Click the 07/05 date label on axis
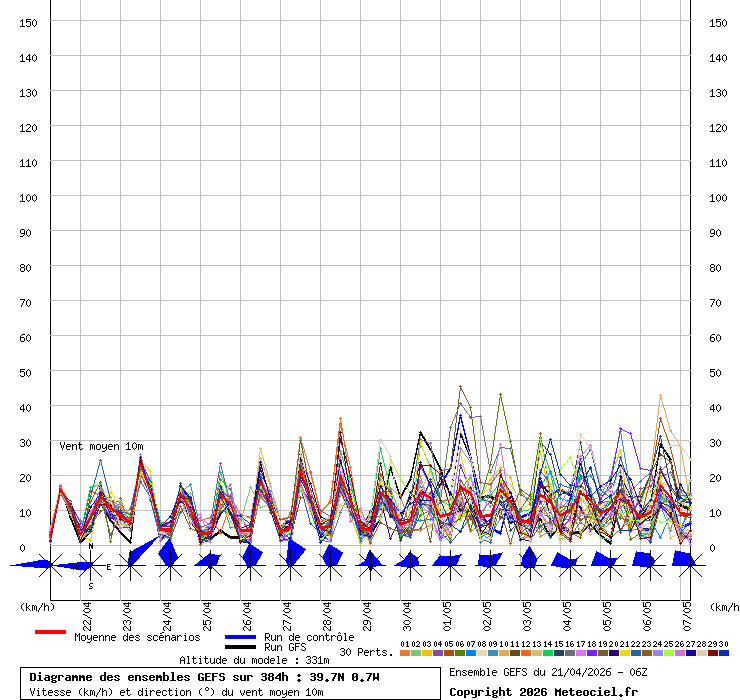 point(687,612)
